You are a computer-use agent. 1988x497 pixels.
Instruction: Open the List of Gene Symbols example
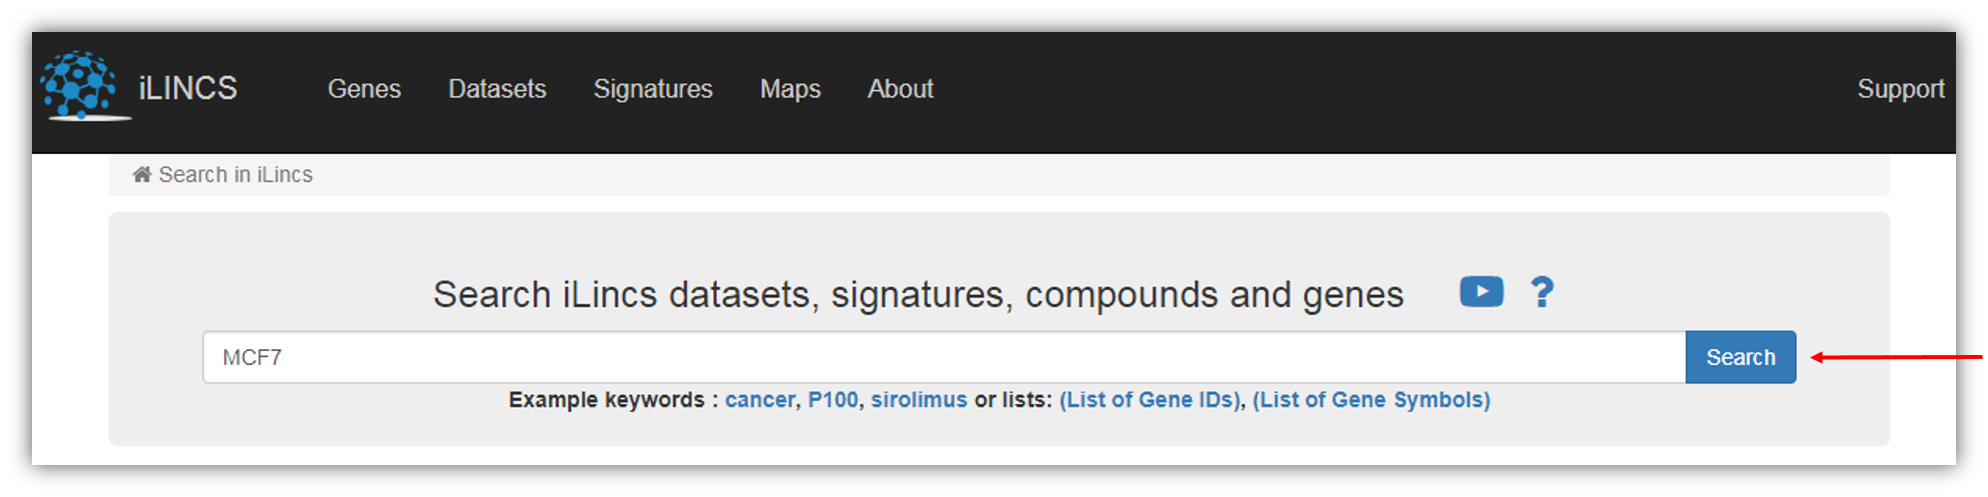click(1371, 400)
